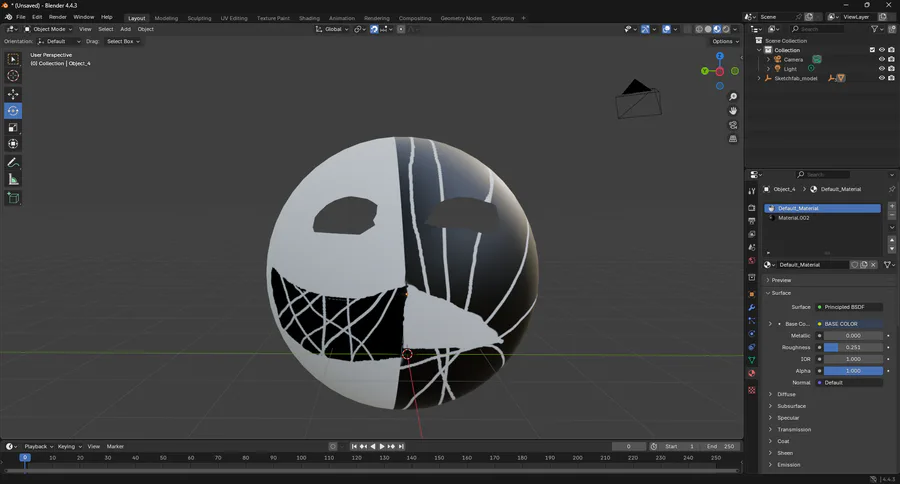Toggle proportional editing button
The width and height of the screenshot is (900, 484).
coord(401,29)
